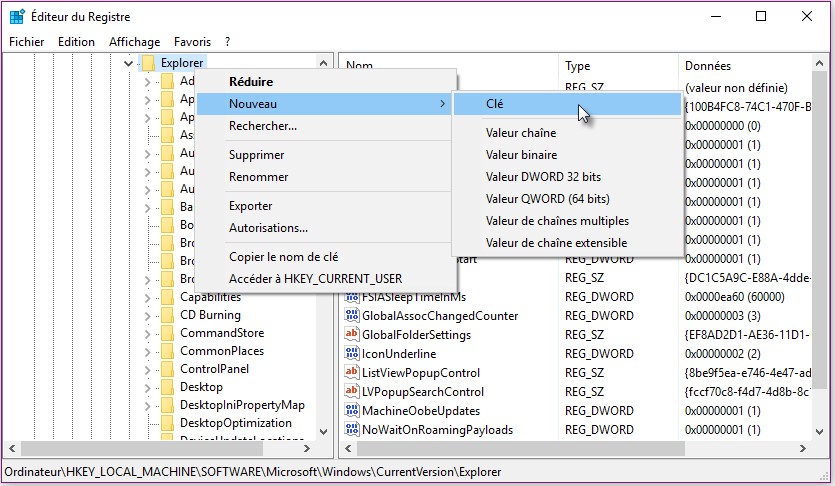835x486 pixels.
Task: Expand the CommandStore key
Action: click(x=147, y=333)
